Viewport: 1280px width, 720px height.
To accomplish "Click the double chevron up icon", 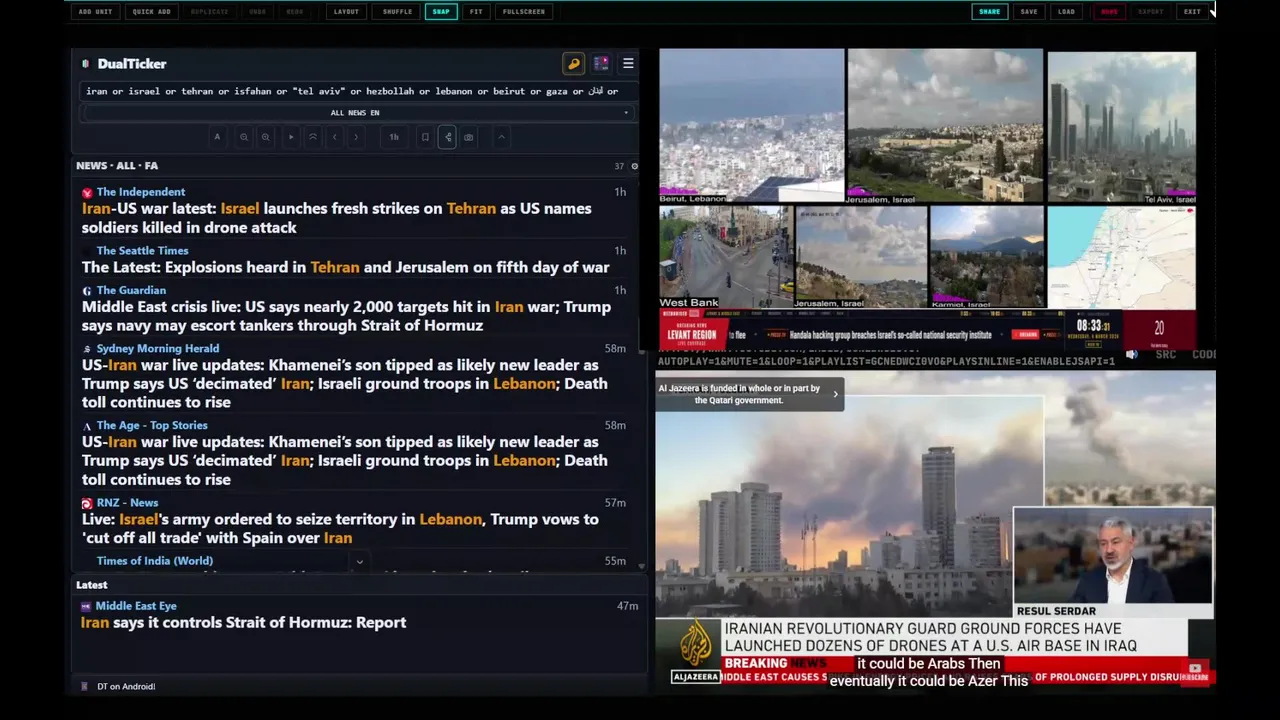I will tap(313, 137).
